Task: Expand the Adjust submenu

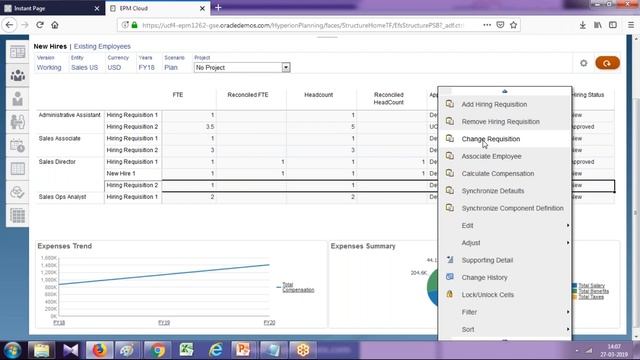Action: pyautogui.click(x=505, y=242)
